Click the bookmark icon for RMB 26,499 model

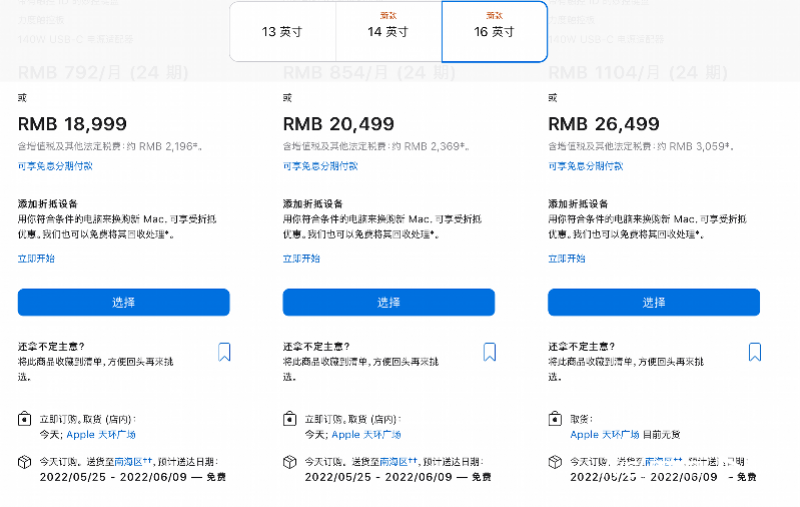pyautogui.click(x=754, y=351)
